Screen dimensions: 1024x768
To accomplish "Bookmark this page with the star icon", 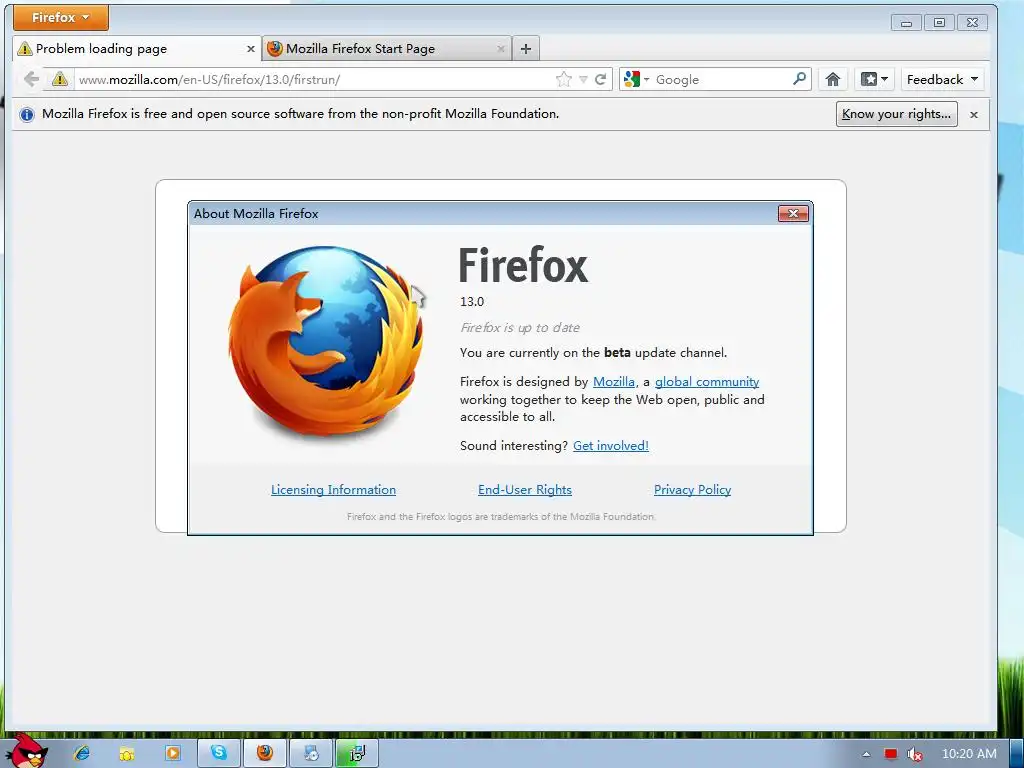I will [x=564, y=80].
